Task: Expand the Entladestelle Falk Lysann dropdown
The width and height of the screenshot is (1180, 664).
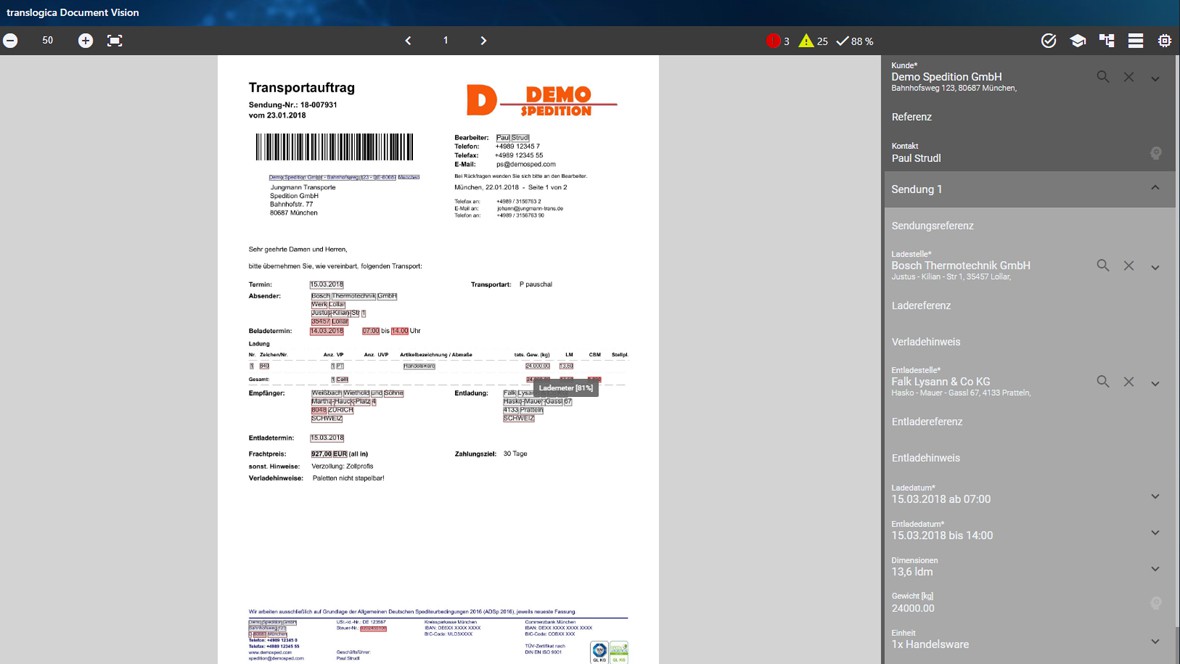Action: [x=1155, y=383]
